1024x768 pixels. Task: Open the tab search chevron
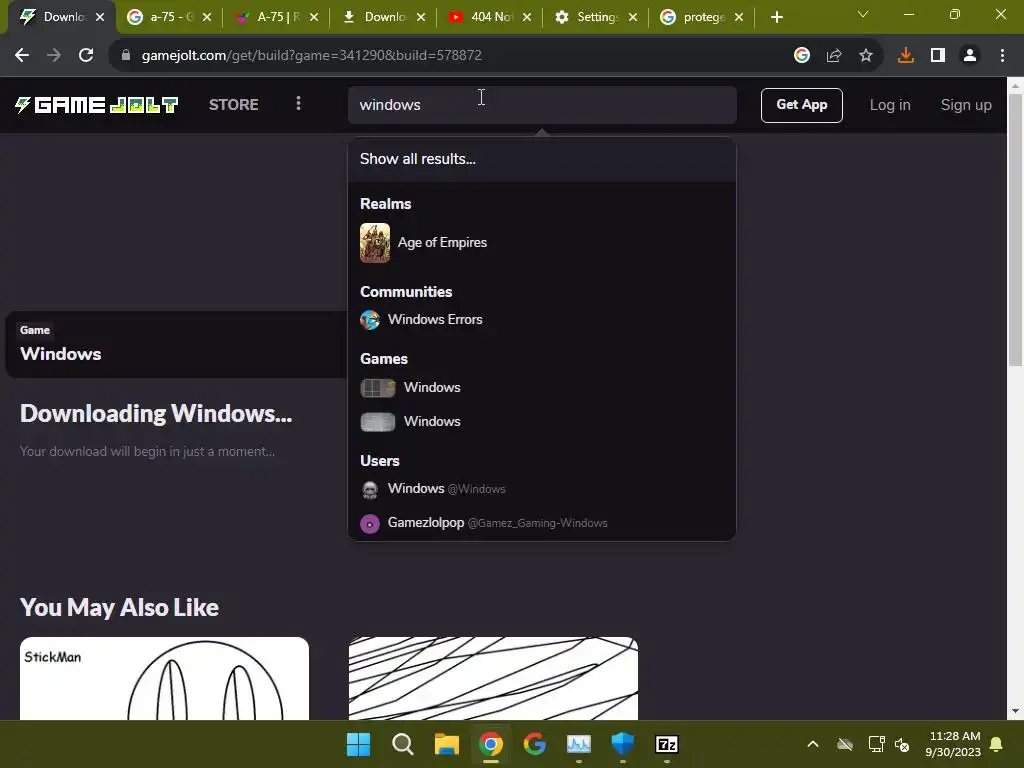point(863,14)
